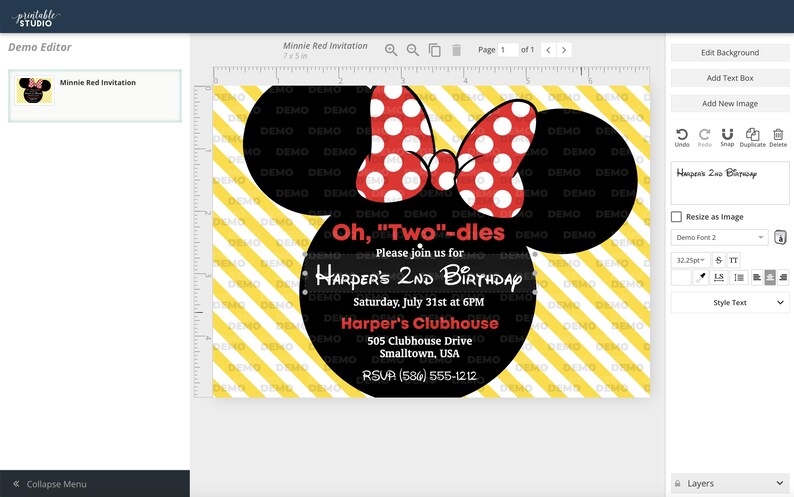Click the Undo icon
Screen dimensions: 794x497
click(682, 137)
